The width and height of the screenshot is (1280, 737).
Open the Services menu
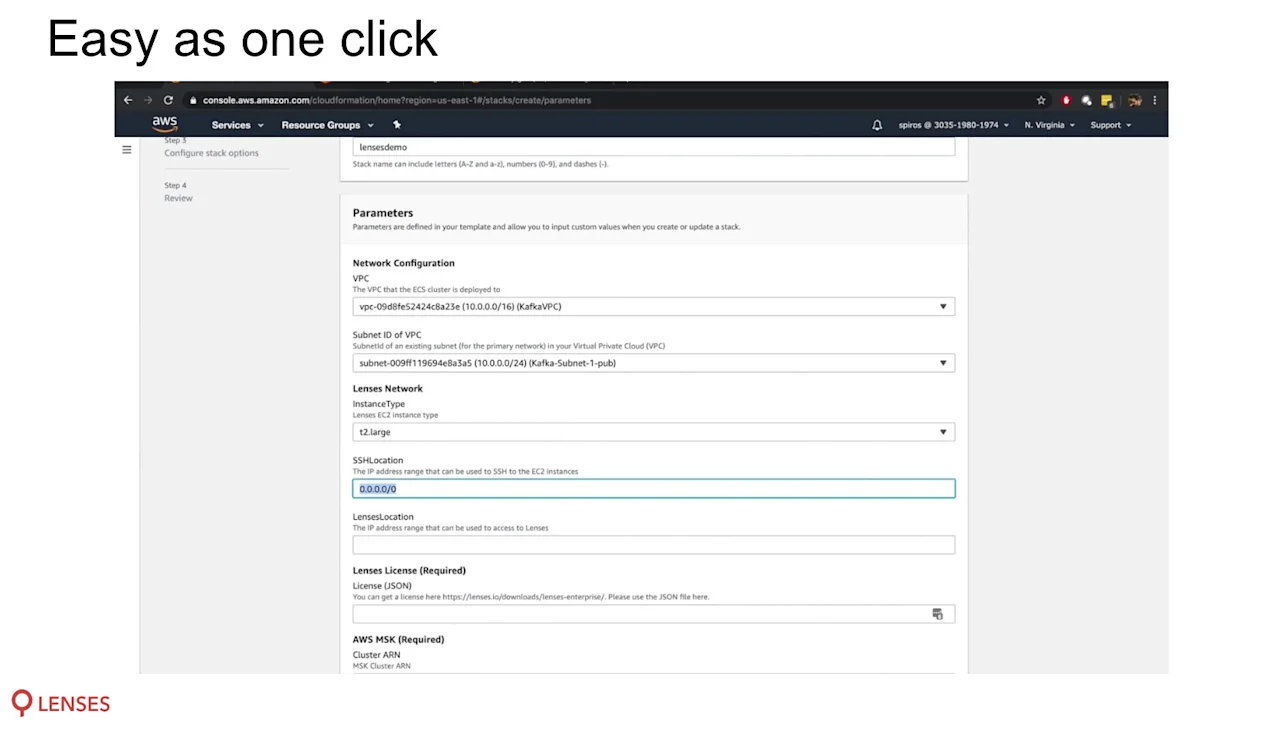[x=230, y=125]
